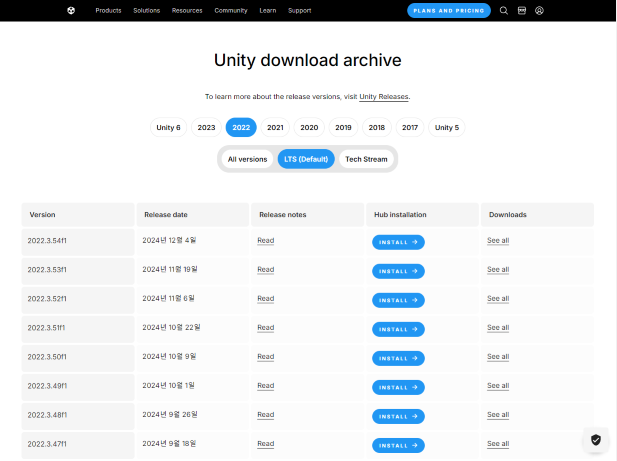The image size is (617, 461).
Task: Select the 2022.3.51f1 version cell
Action: click(x=78, y=329)
